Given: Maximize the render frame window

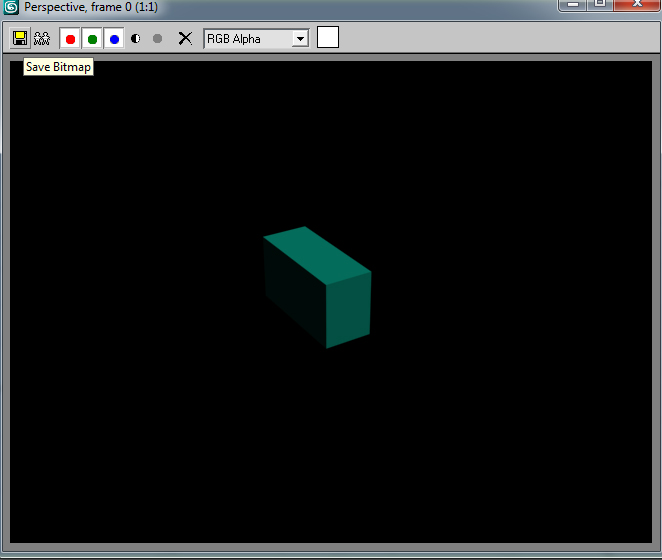Looking at the screenshot, I should pyautogui.click(x=600, y=4).
